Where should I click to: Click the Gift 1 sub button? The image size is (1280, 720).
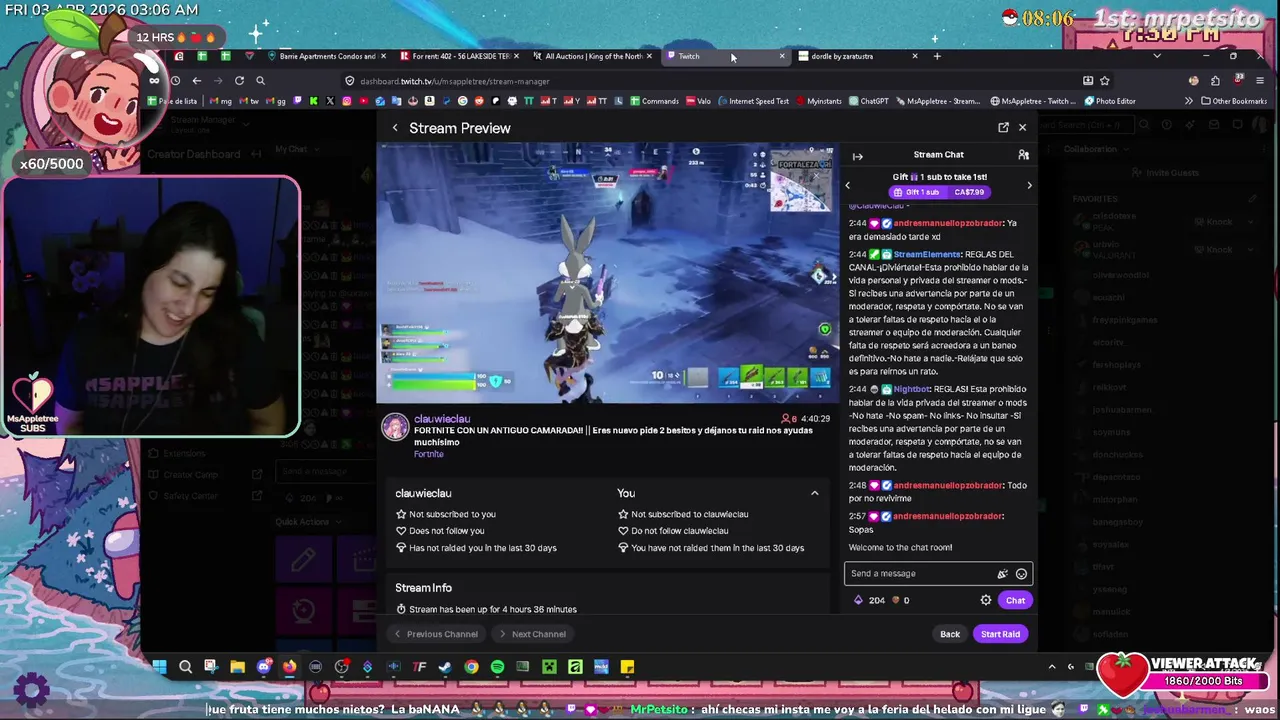[x=939, y=192]
